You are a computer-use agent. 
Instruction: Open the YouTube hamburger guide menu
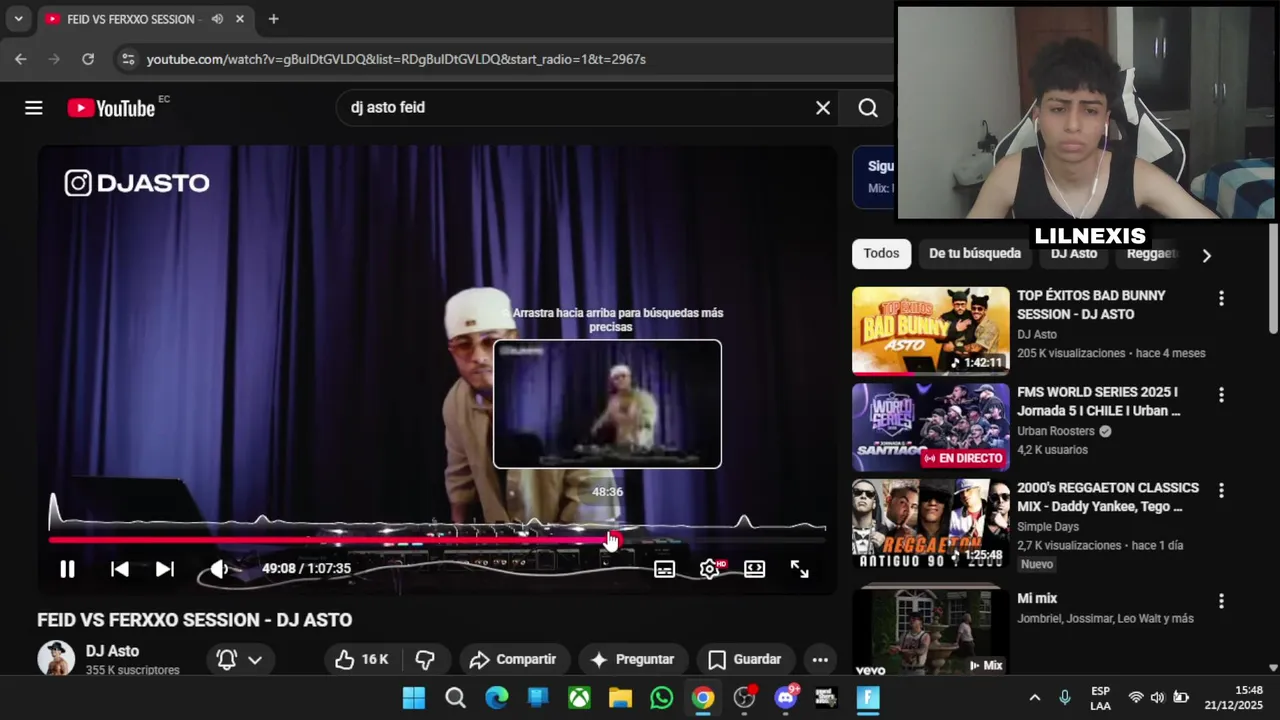34,108
